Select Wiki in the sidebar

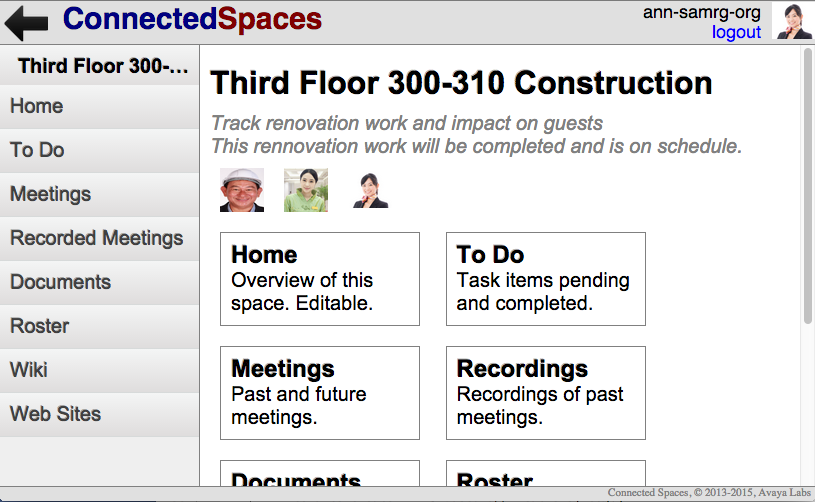pyautogui.click(x=99, y=371)
